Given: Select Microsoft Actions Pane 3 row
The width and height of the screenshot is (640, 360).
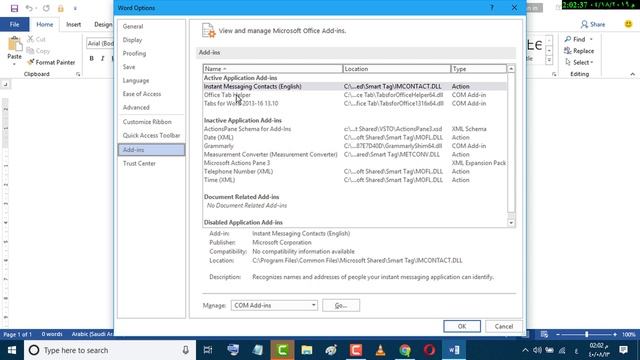Looking at the screenshot, I should click(355, 163).
